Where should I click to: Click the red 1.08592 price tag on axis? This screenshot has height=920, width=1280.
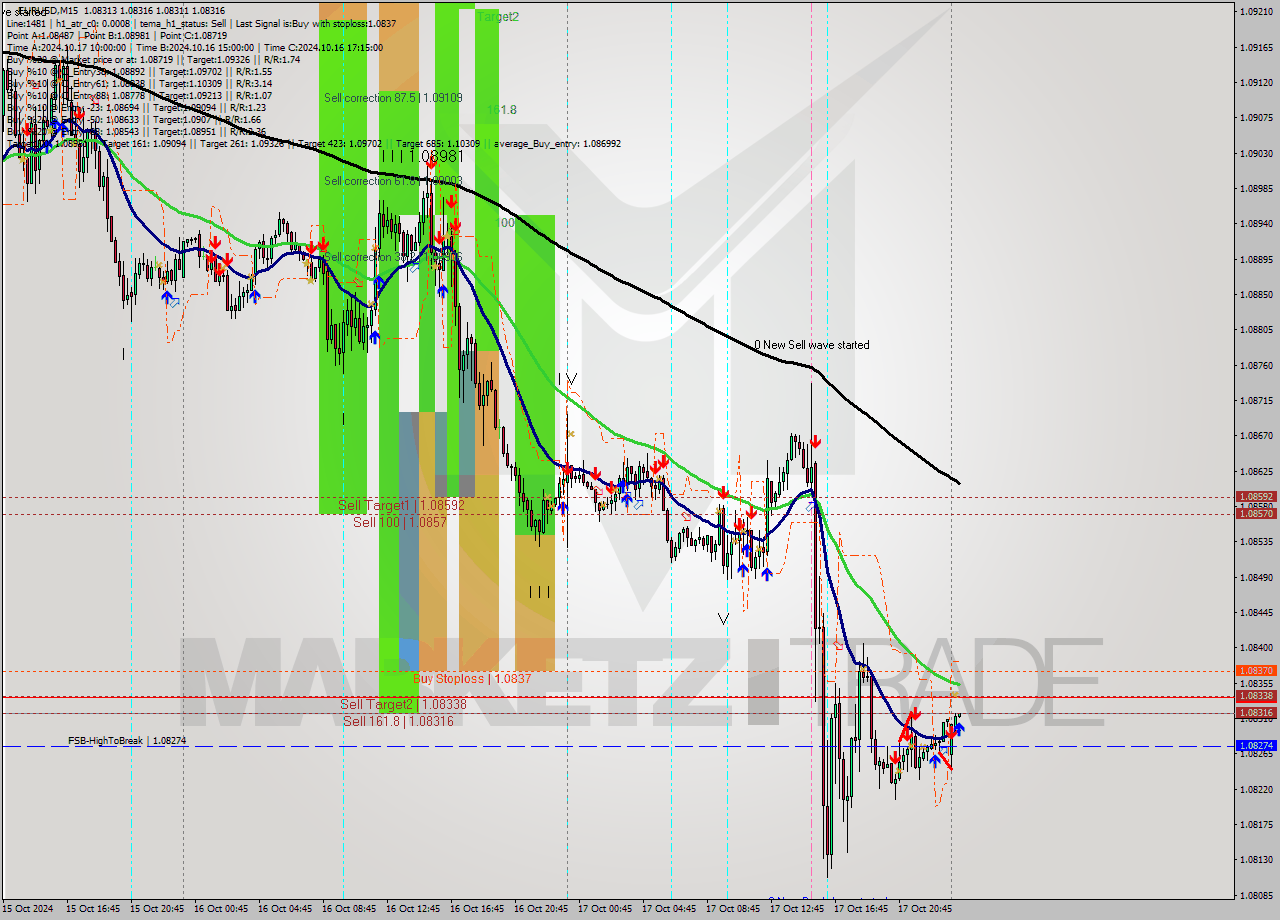[1256, 497]
